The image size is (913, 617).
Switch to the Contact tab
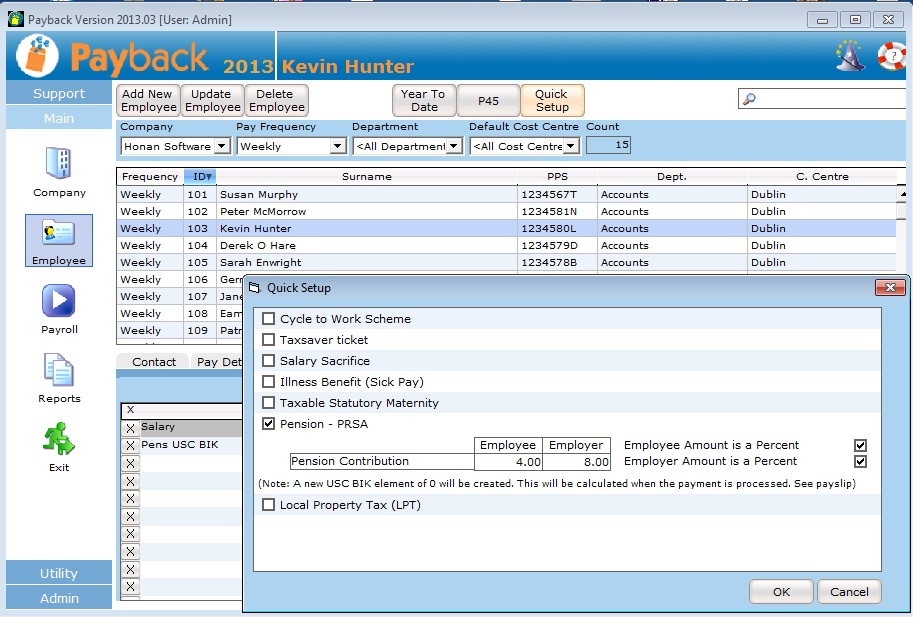coord(154,362)
